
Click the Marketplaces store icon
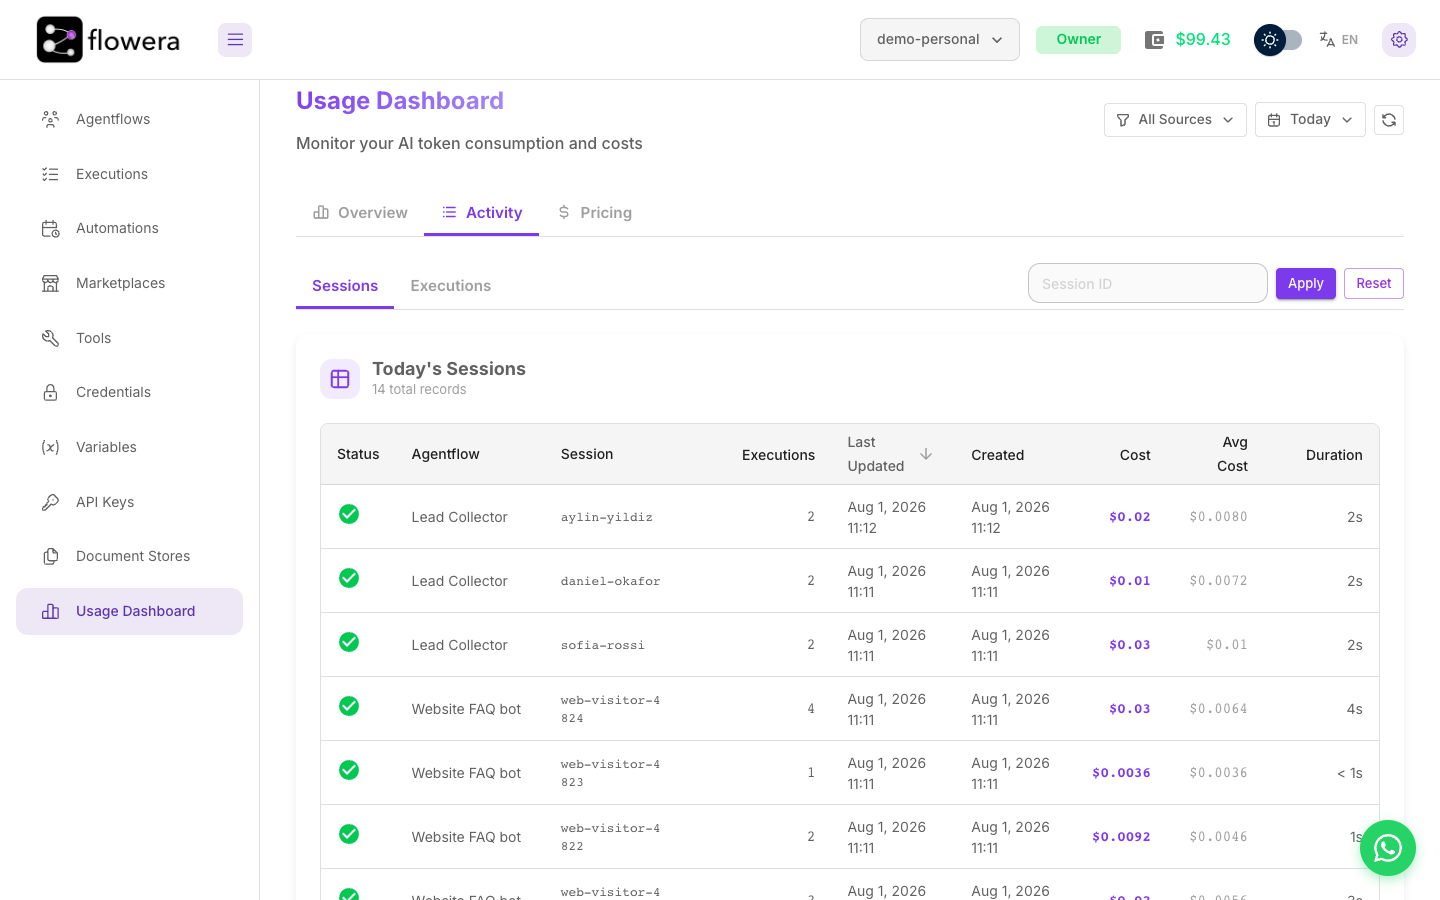click(50, 283)
